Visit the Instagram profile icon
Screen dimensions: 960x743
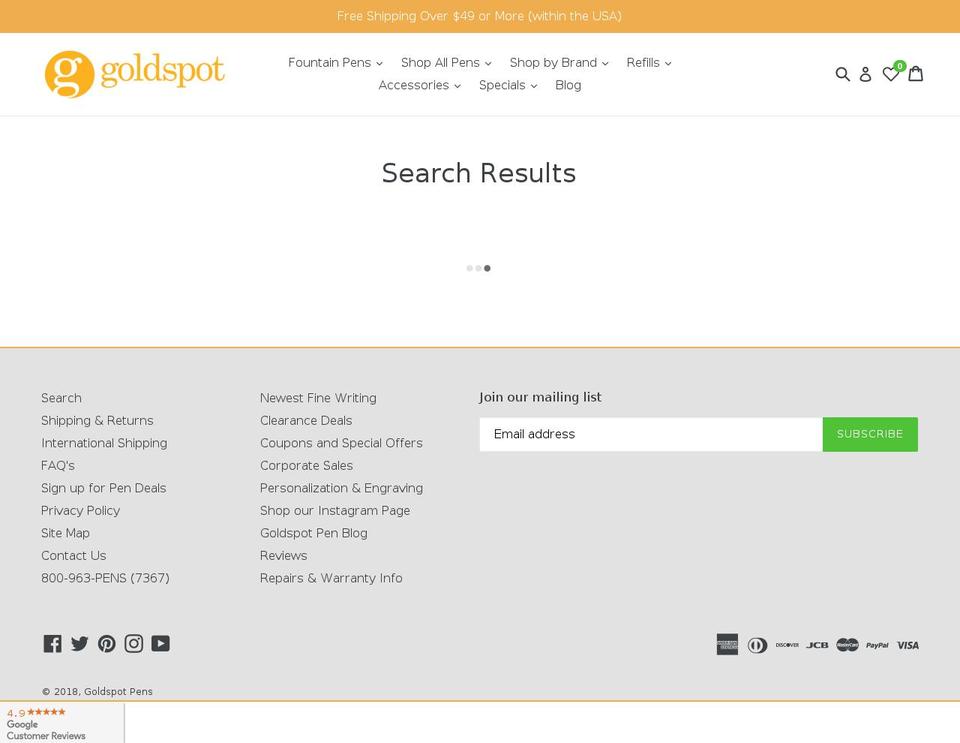pos(133,643)
